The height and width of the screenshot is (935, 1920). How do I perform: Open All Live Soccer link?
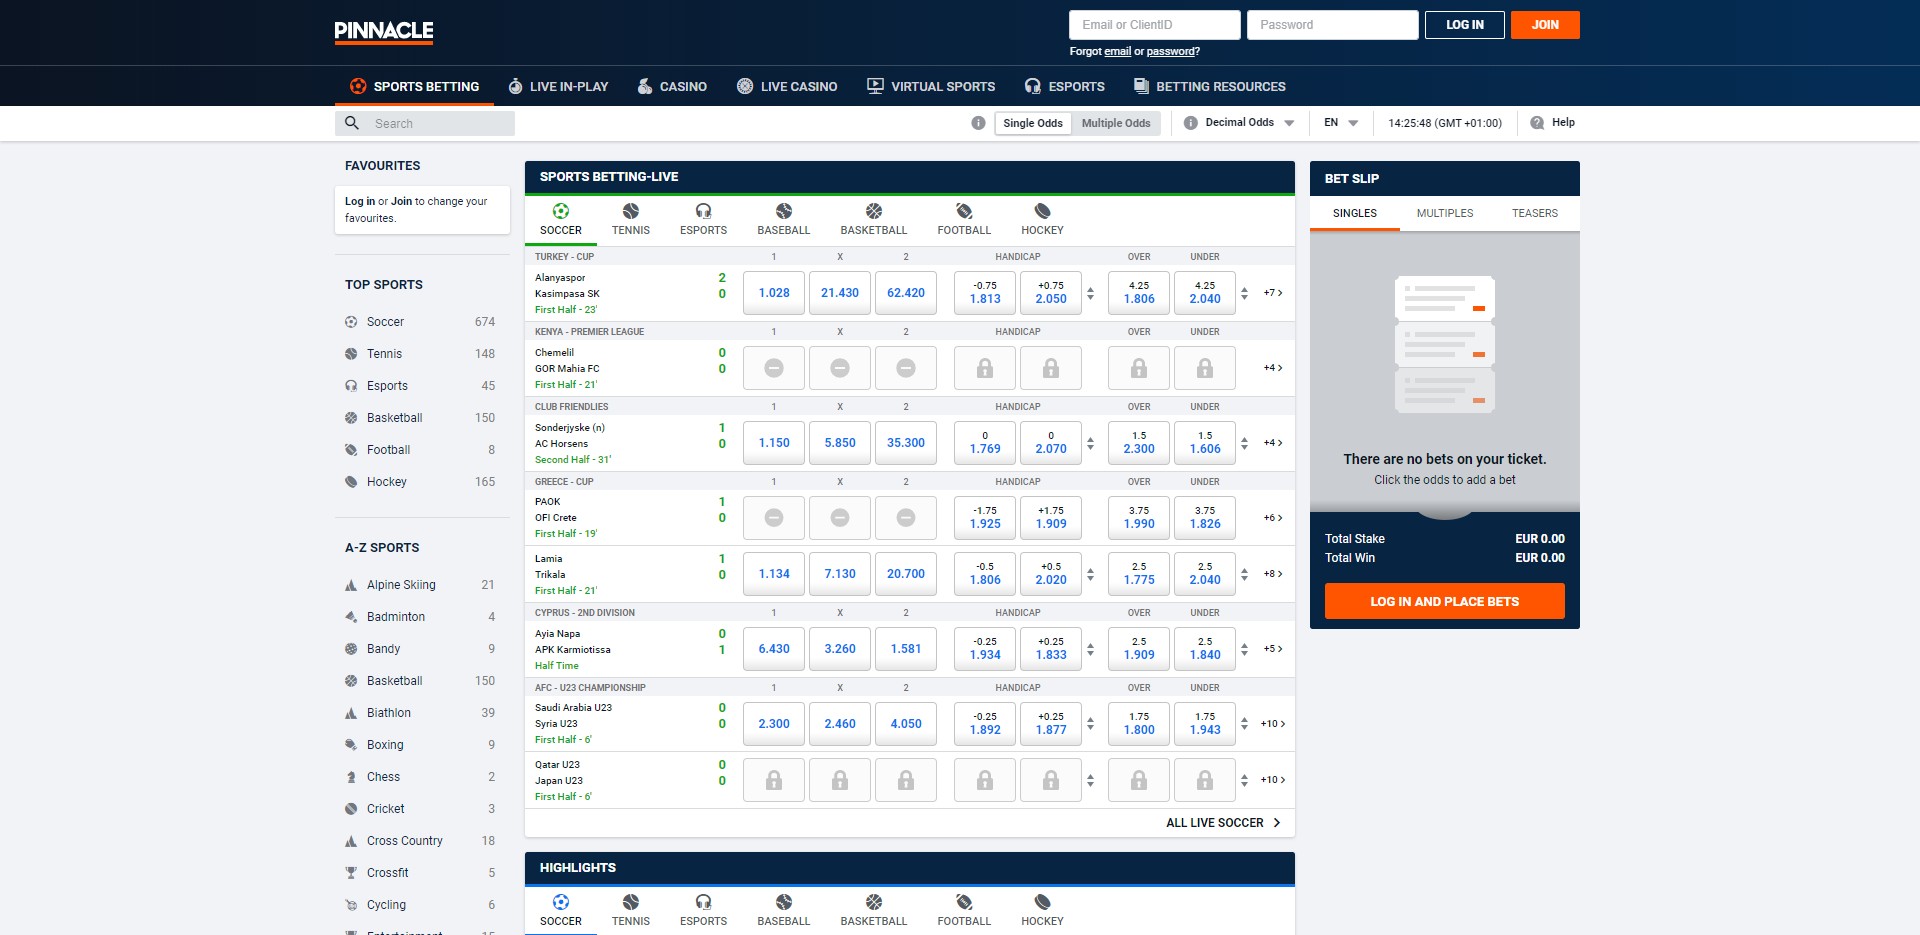[1223, 823]
